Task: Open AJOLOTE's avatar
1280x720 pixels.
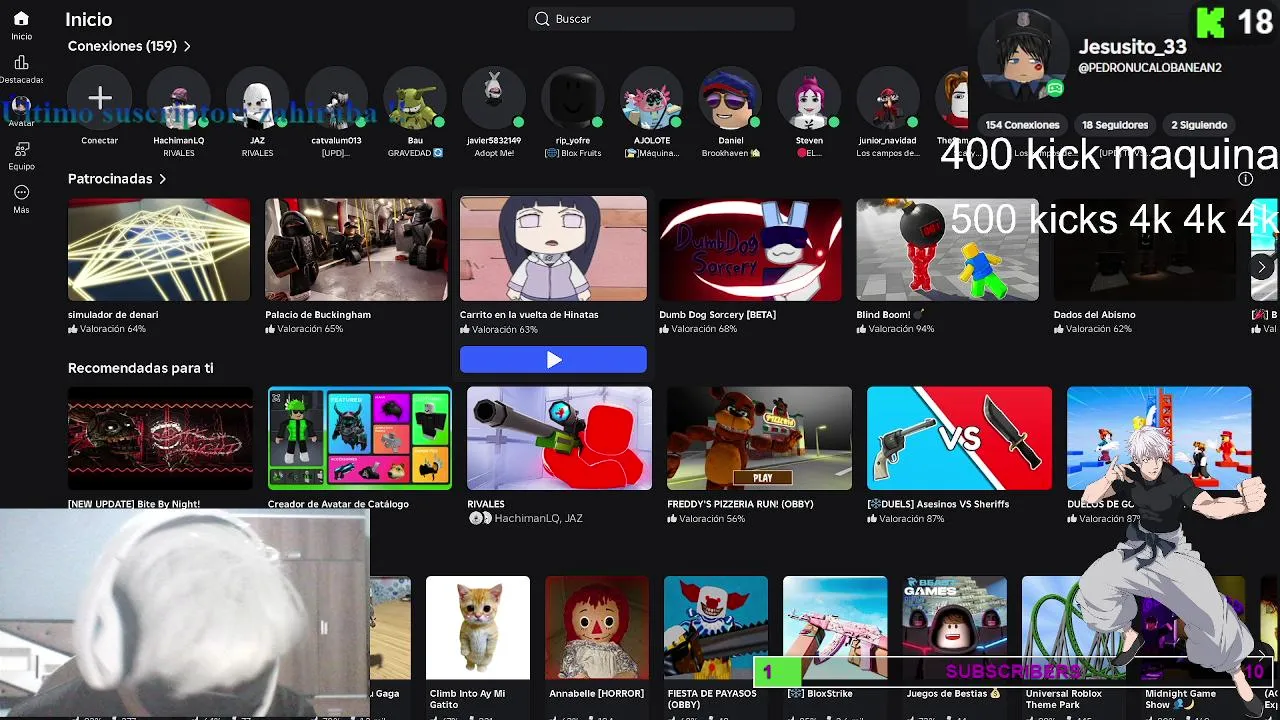Action: point(651,98)
